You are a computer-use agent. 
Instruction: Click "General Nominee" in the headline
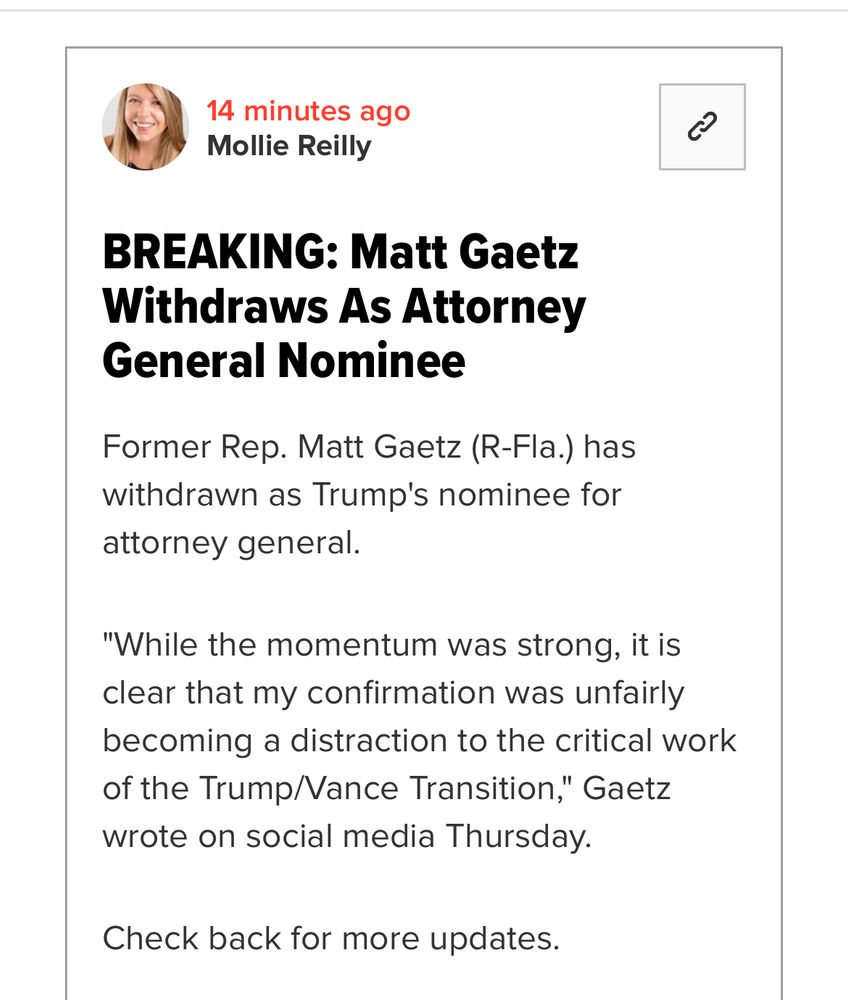(284, 360)
